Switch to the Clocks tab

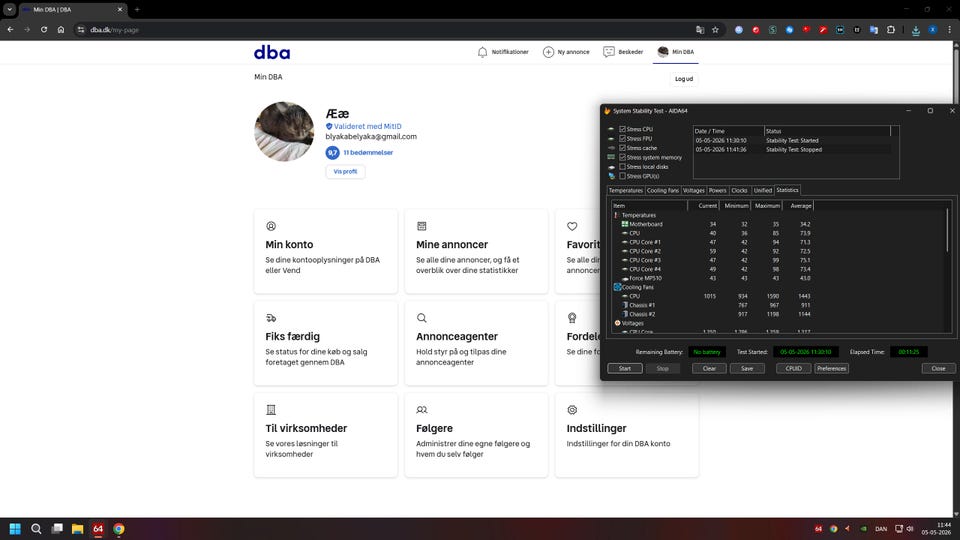coord(740,190)
